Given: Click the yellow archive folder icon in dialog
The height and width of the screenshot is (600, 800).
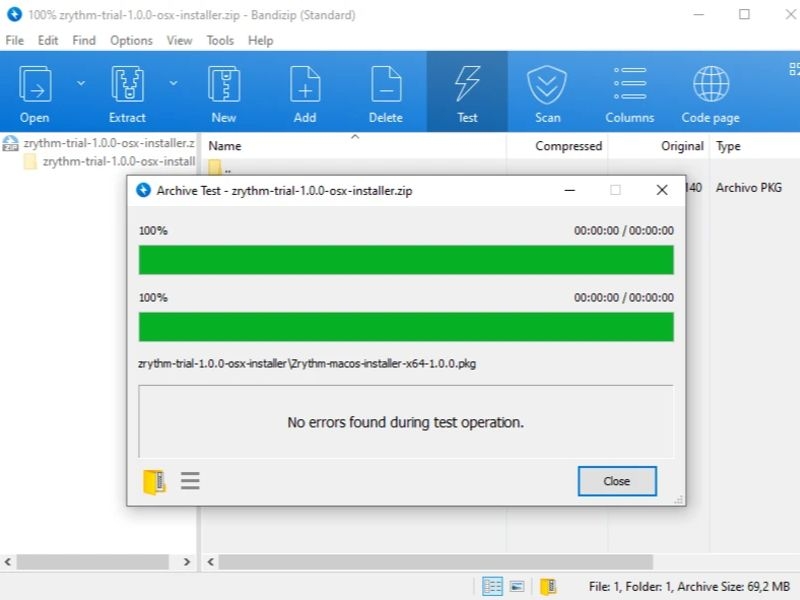Looking at the screenshot, I should coord(154,482).
